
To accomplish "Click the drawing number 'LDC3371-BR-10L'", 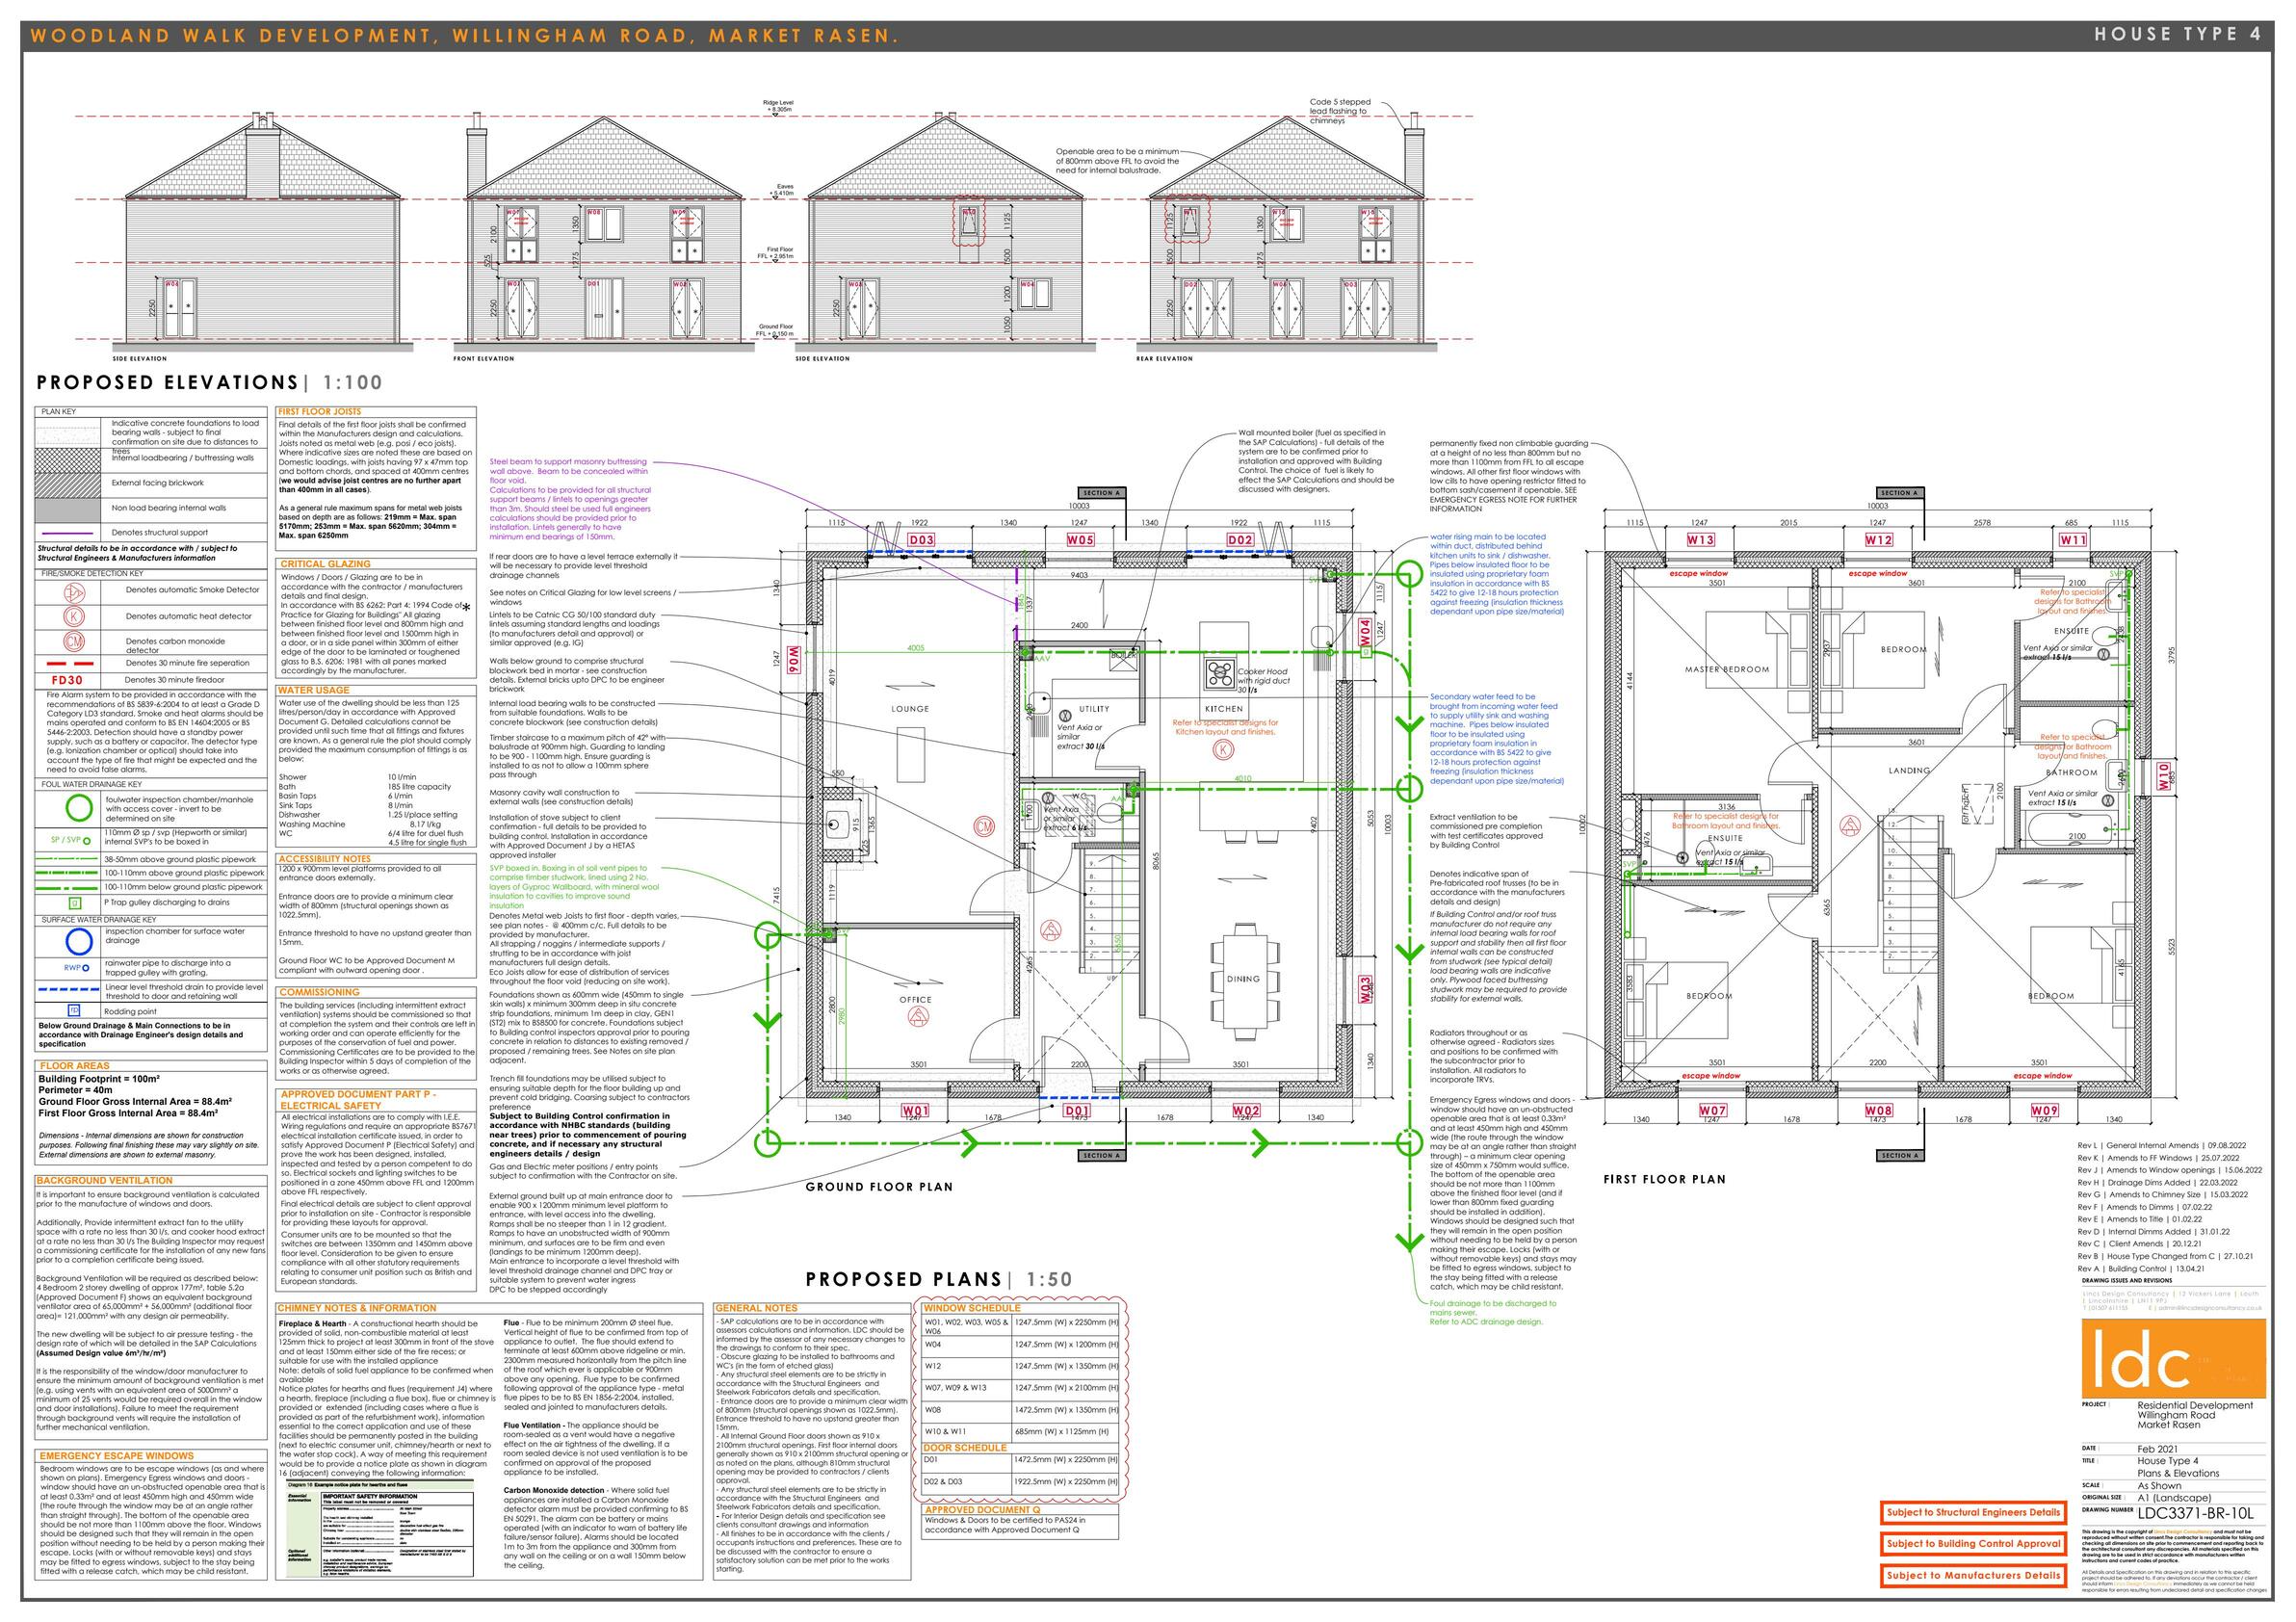I will click(2194, 1512).
